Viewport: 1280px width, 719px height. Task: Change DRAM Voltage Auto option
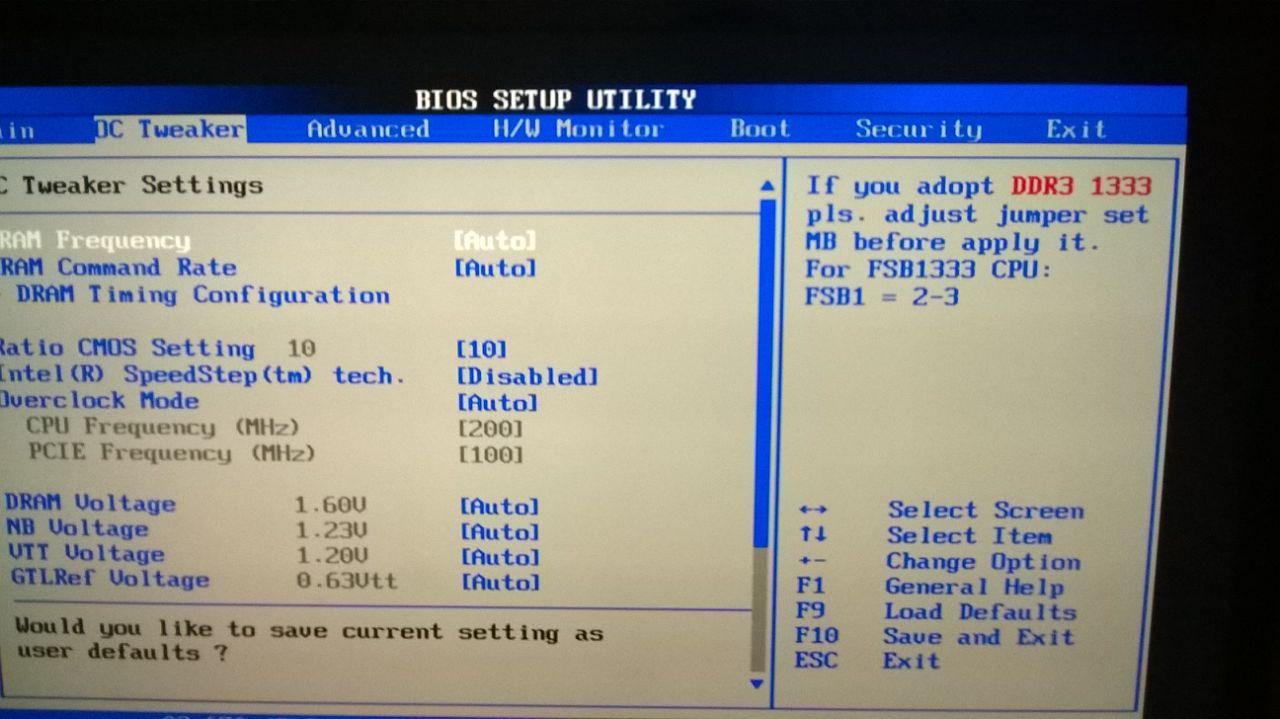(x=499, y=507)
